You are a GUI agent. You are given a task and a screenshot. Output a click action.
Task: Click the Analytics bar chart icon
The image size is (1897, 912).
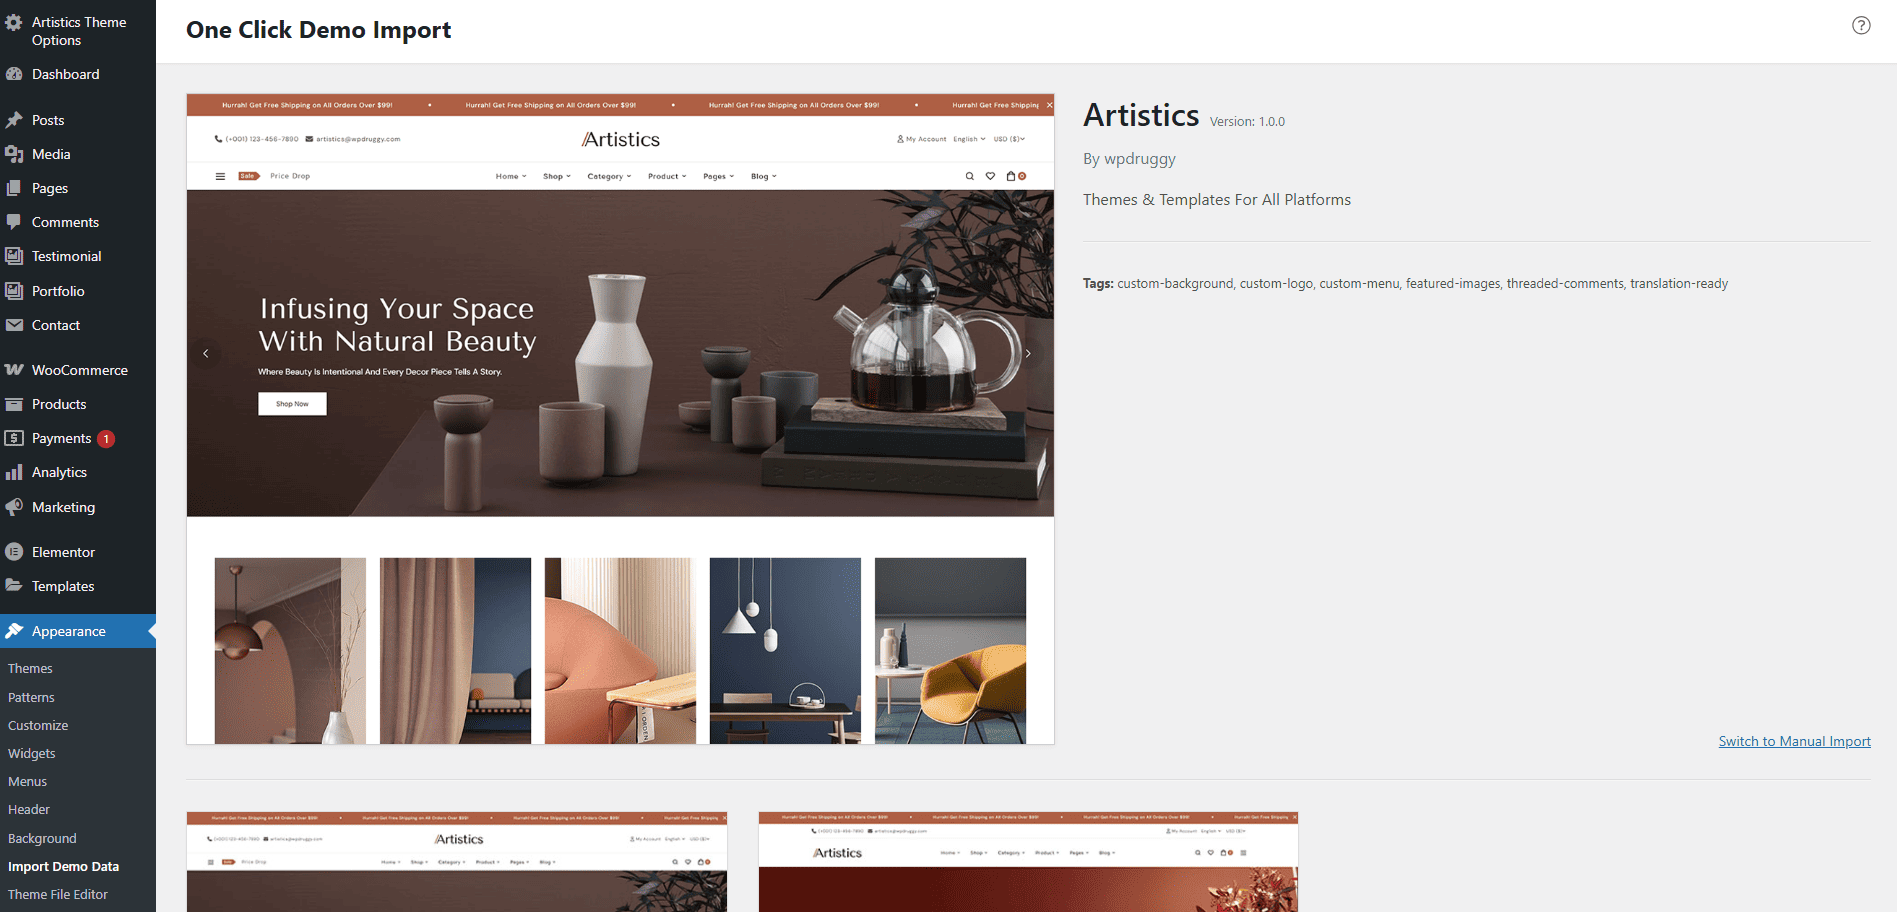pos(14,472)
